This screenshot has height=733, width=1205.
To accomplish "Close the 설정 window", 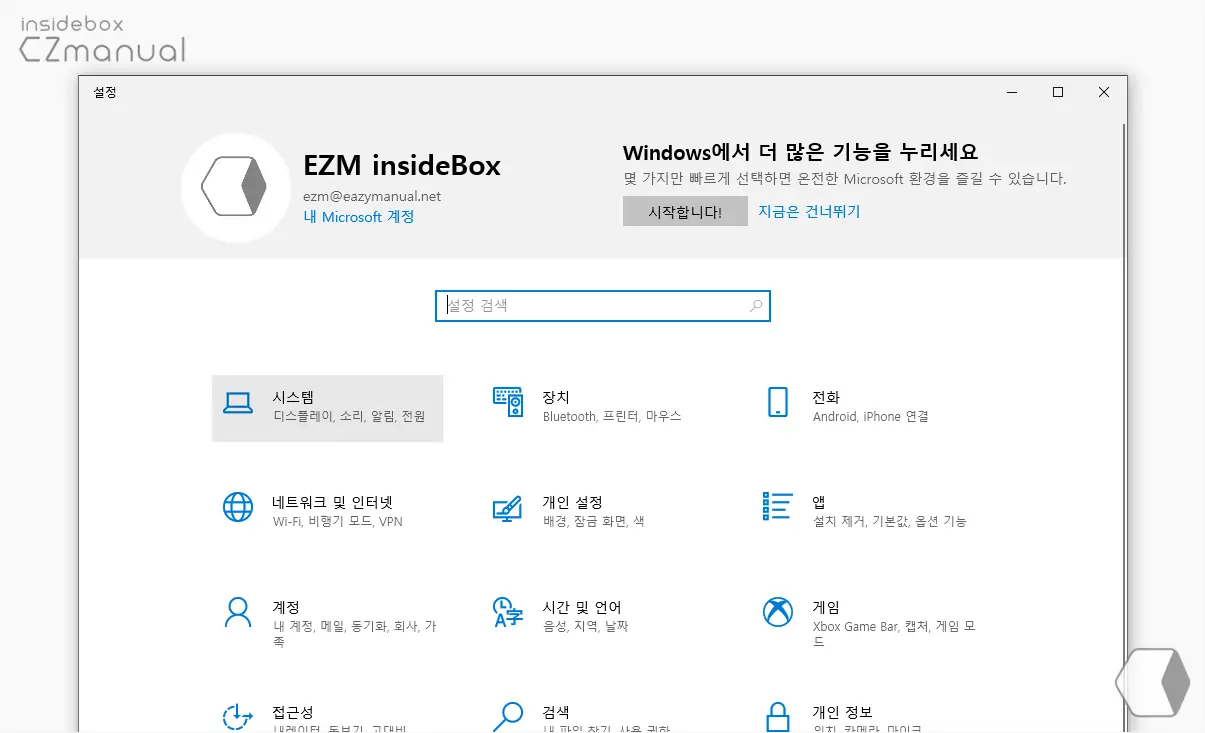I will [1104, 92].
